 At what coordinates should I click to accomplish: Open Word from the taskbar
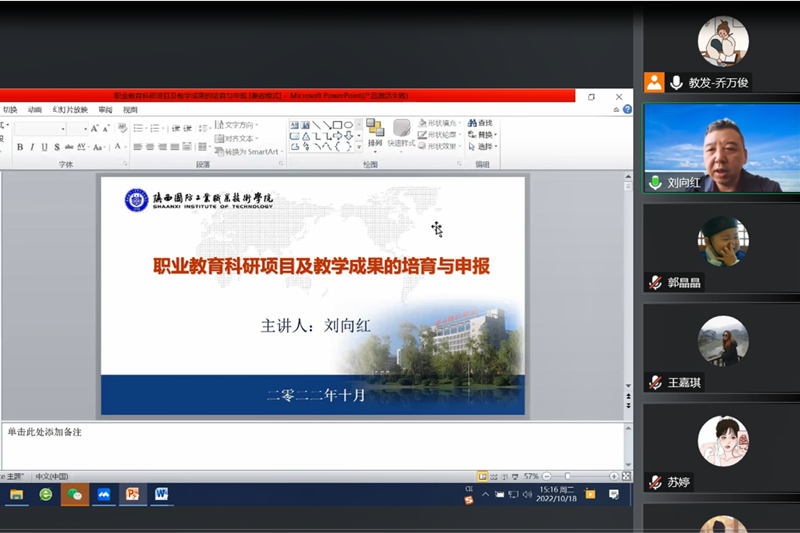click(161, 494)
